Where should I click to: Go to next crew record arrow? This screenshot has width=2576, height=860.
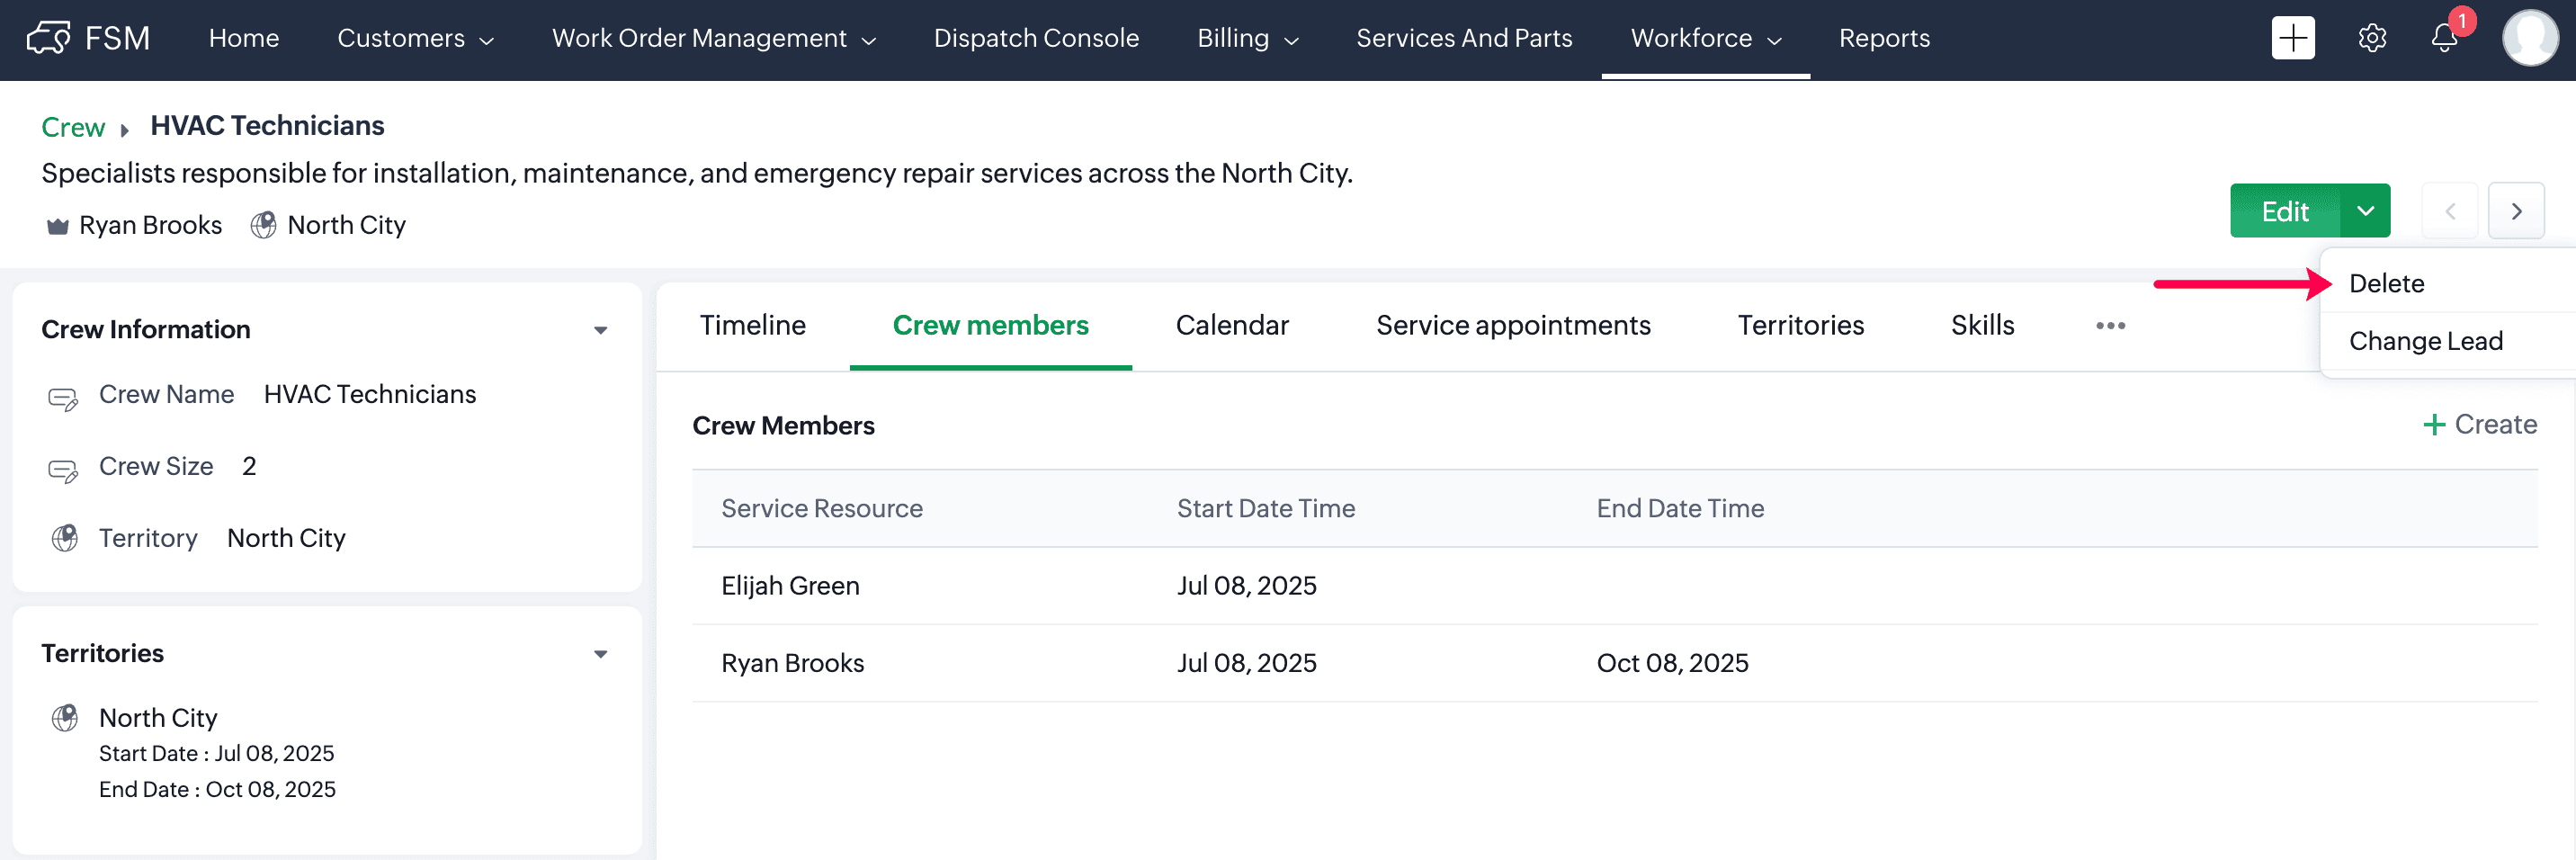tap(2516, 211)
